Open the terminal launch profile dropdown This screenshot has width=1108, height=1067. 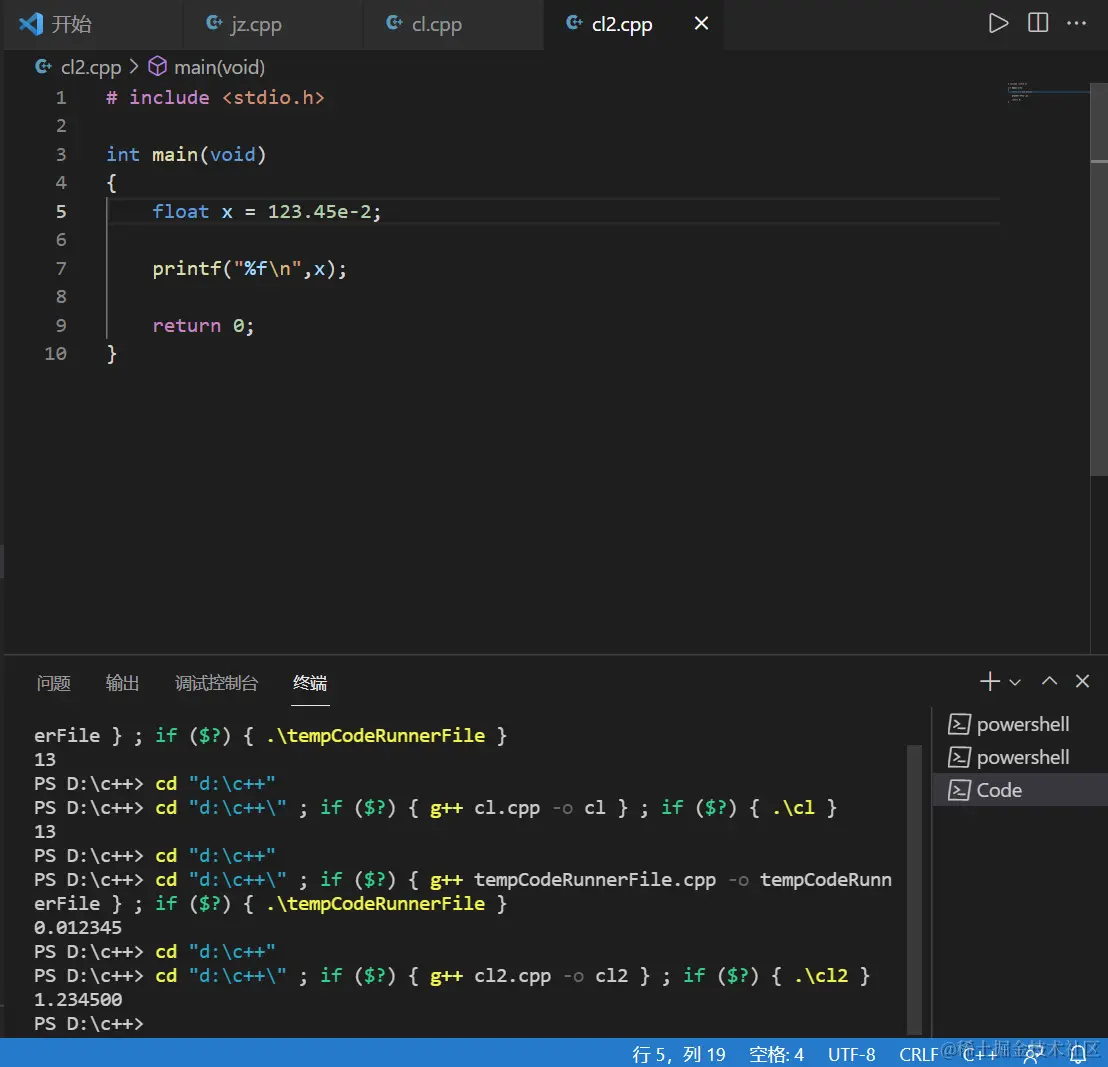pos(1015,682)
